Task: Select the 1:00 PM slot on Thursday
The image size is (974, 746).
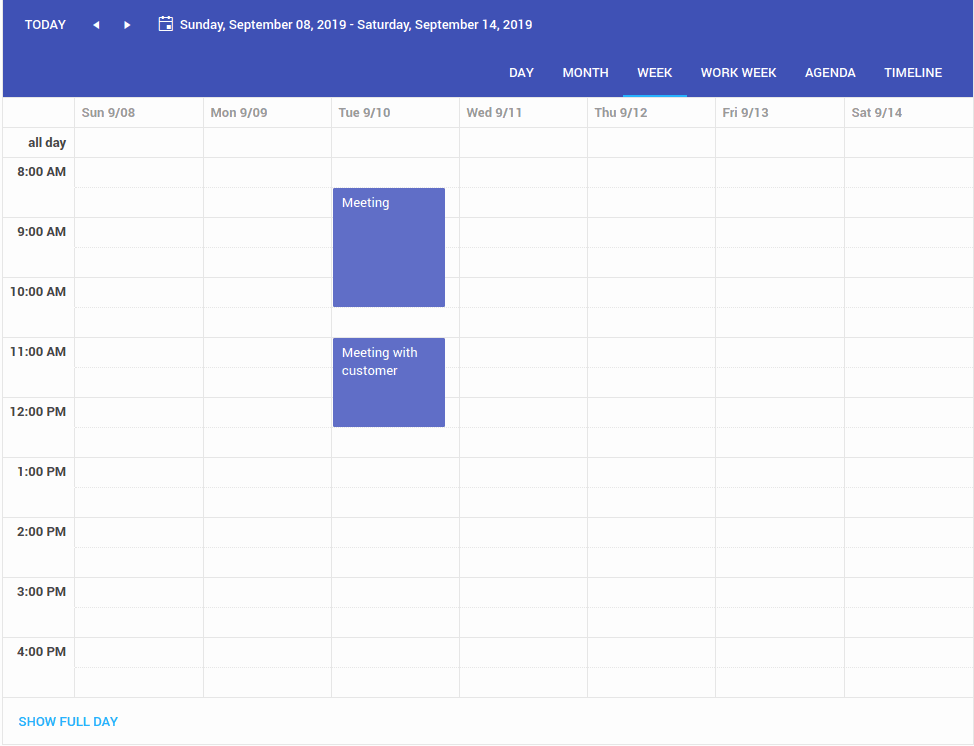Action: [x=651, y=473]
